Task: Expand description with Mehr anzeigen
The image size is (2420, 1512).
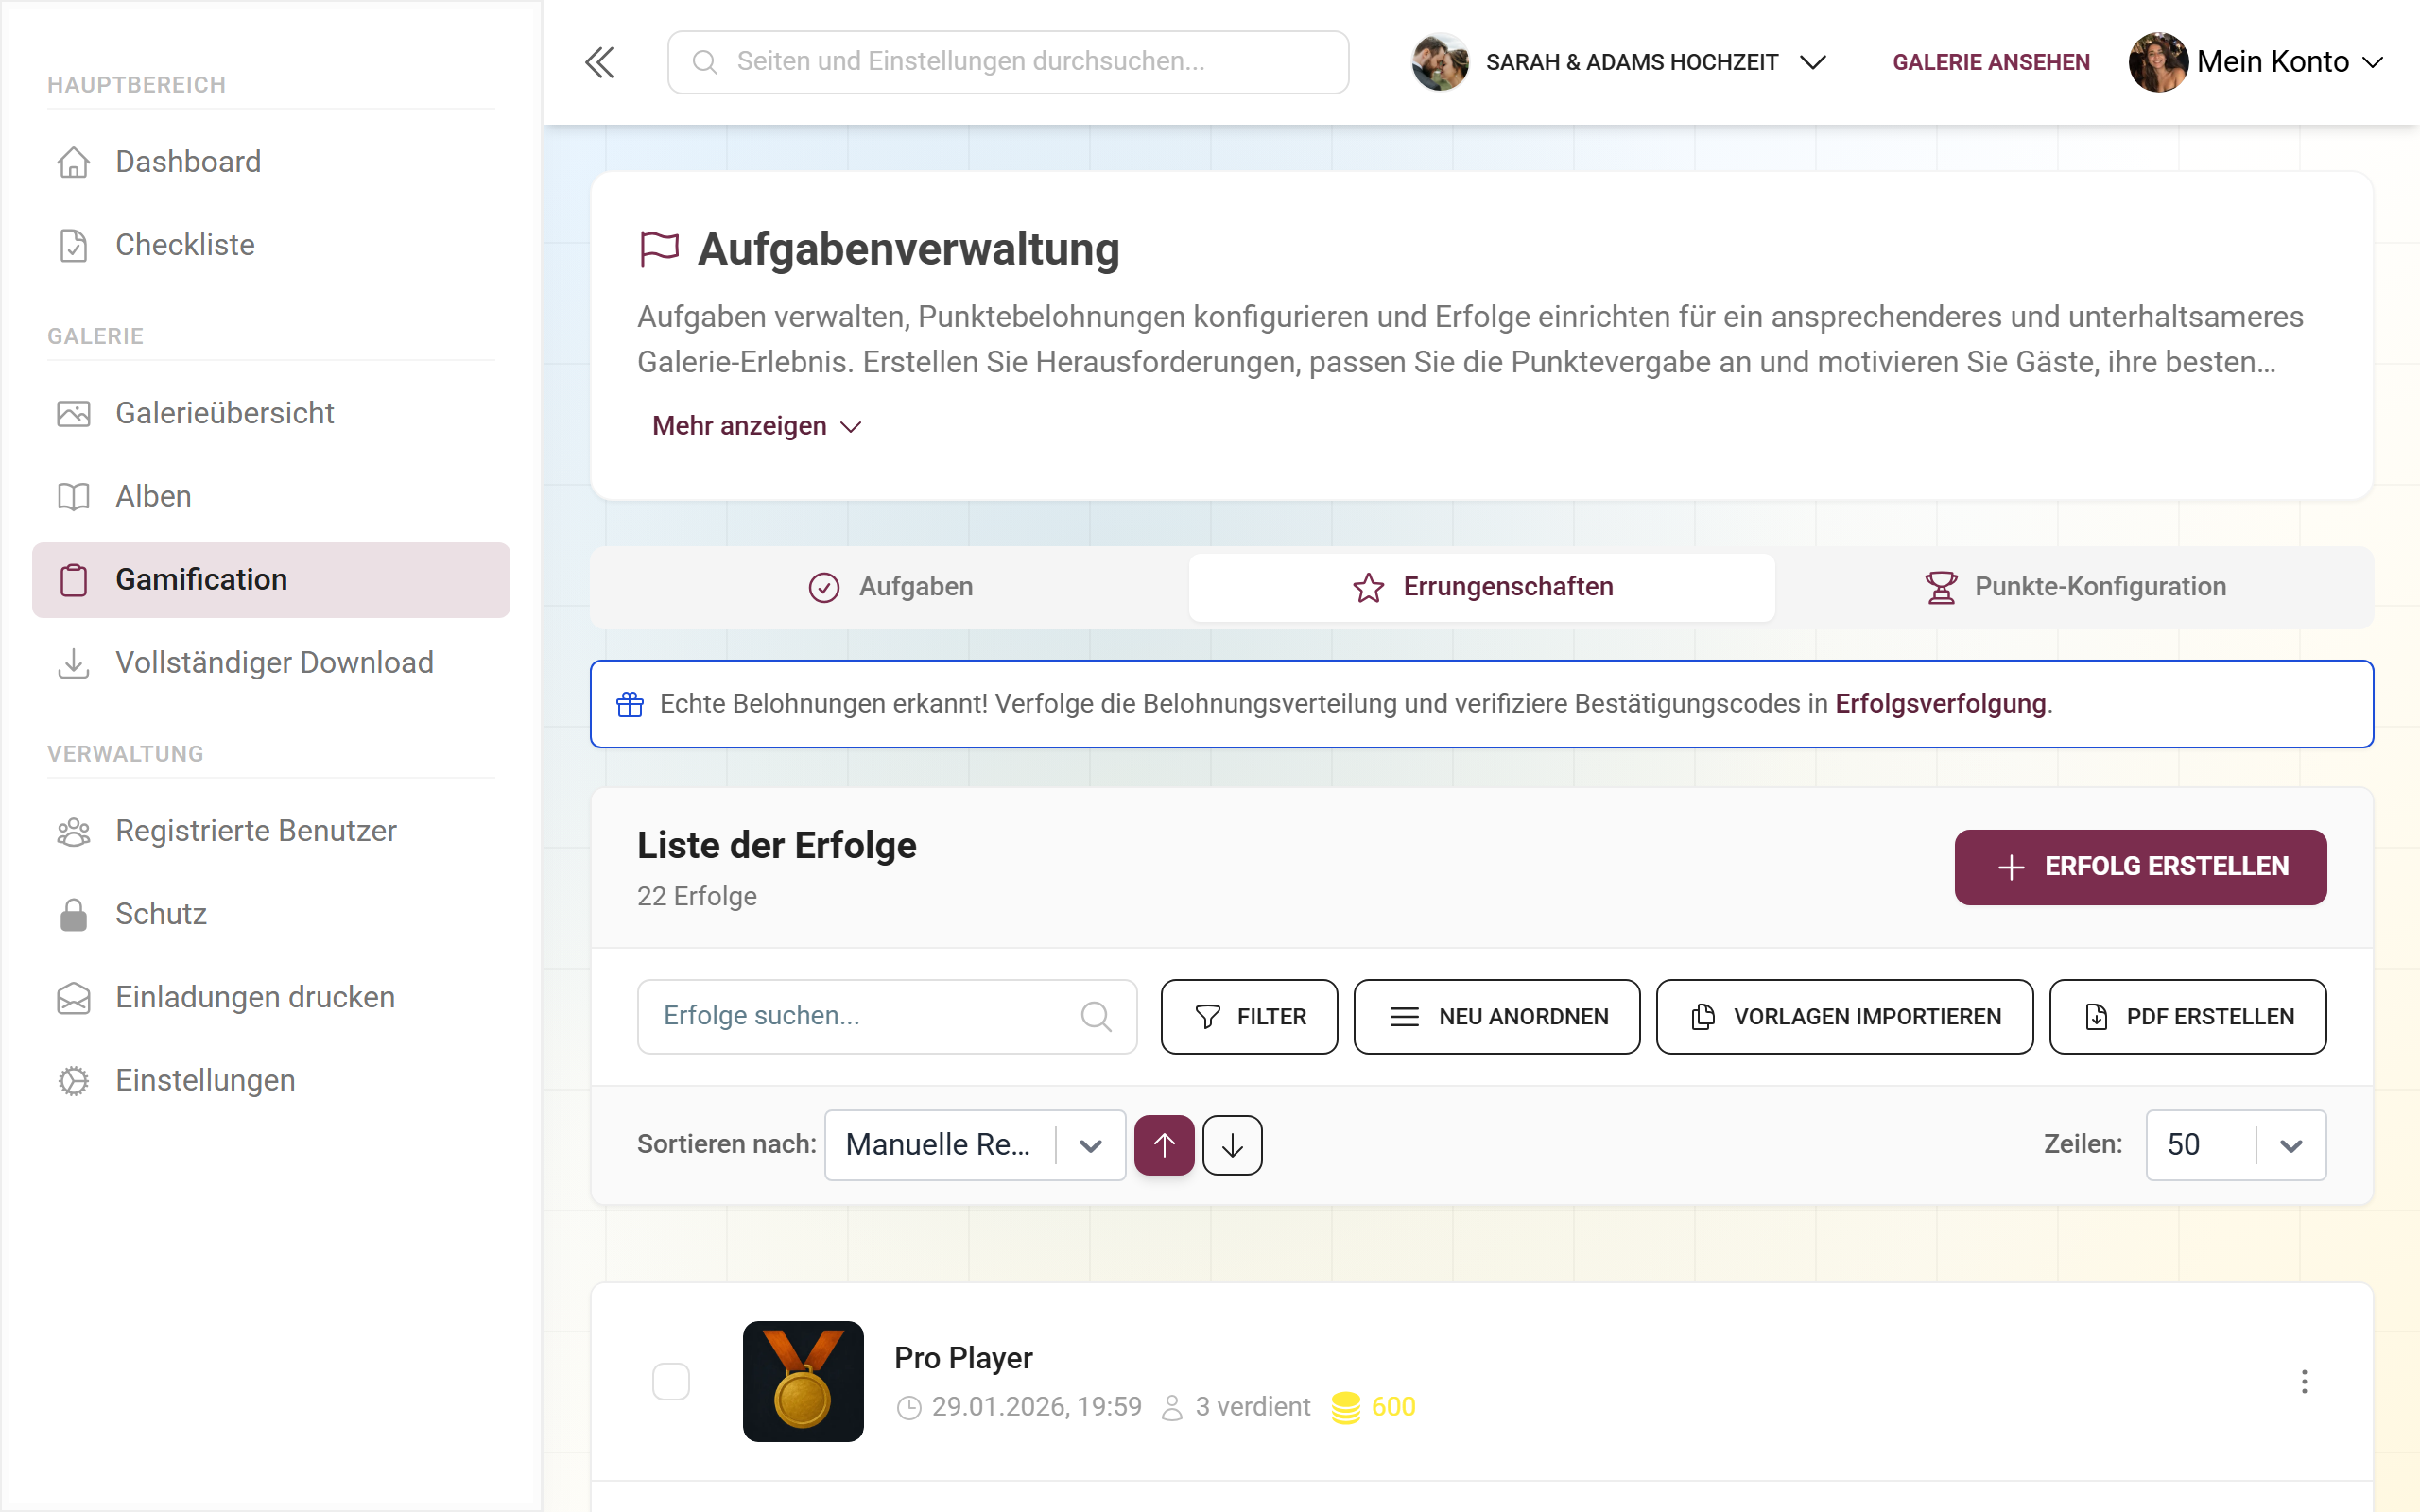Action: 756,426
